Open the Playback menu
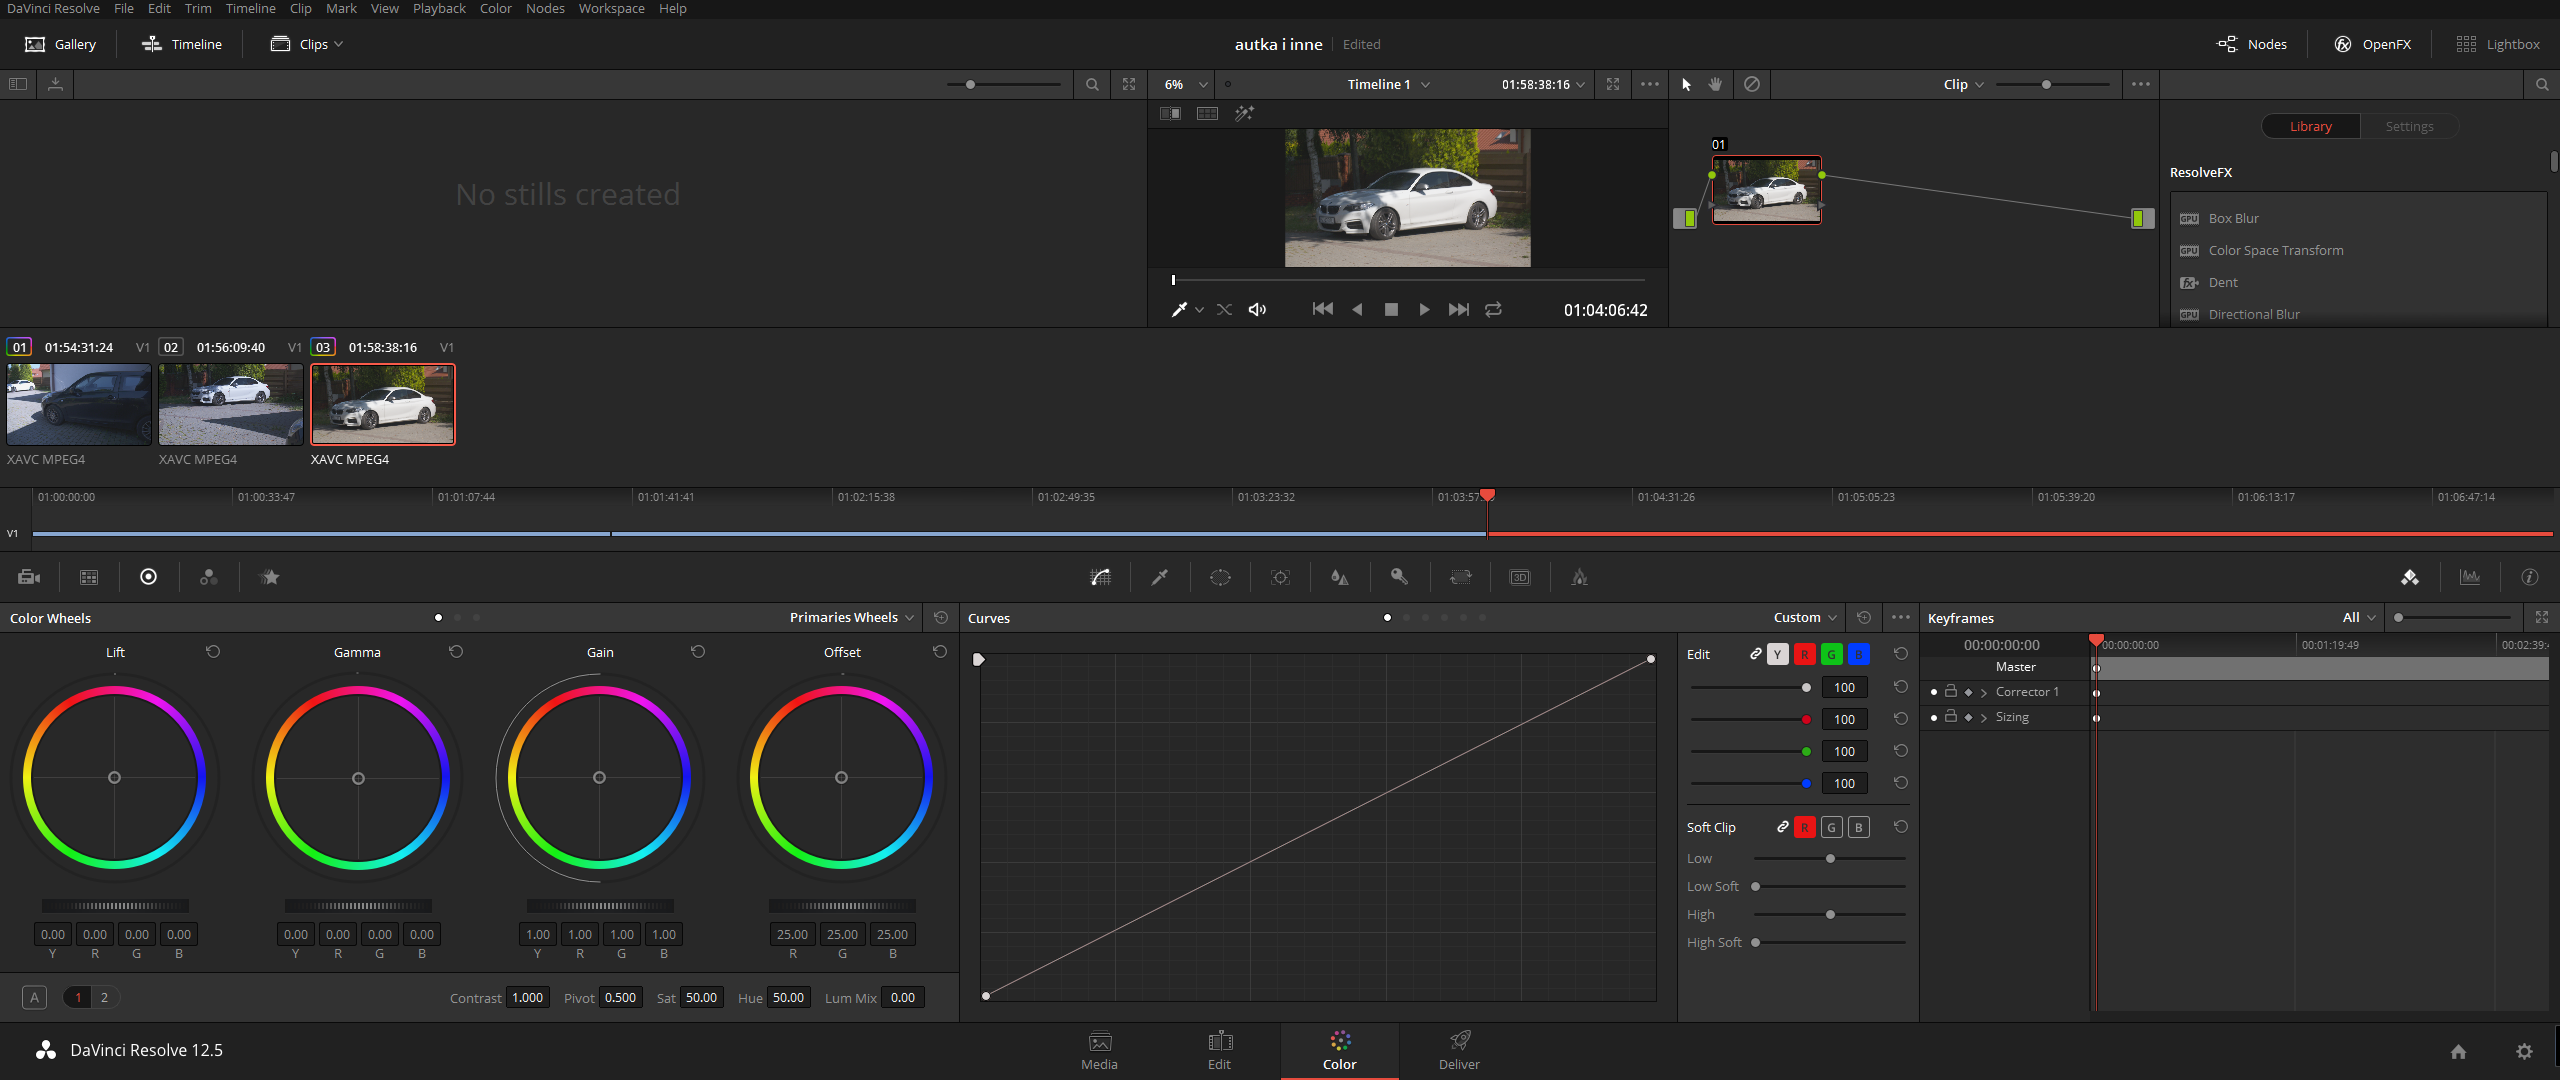Image resolution: width=2560 pixels, height=1080 pixels. (439, 9)
